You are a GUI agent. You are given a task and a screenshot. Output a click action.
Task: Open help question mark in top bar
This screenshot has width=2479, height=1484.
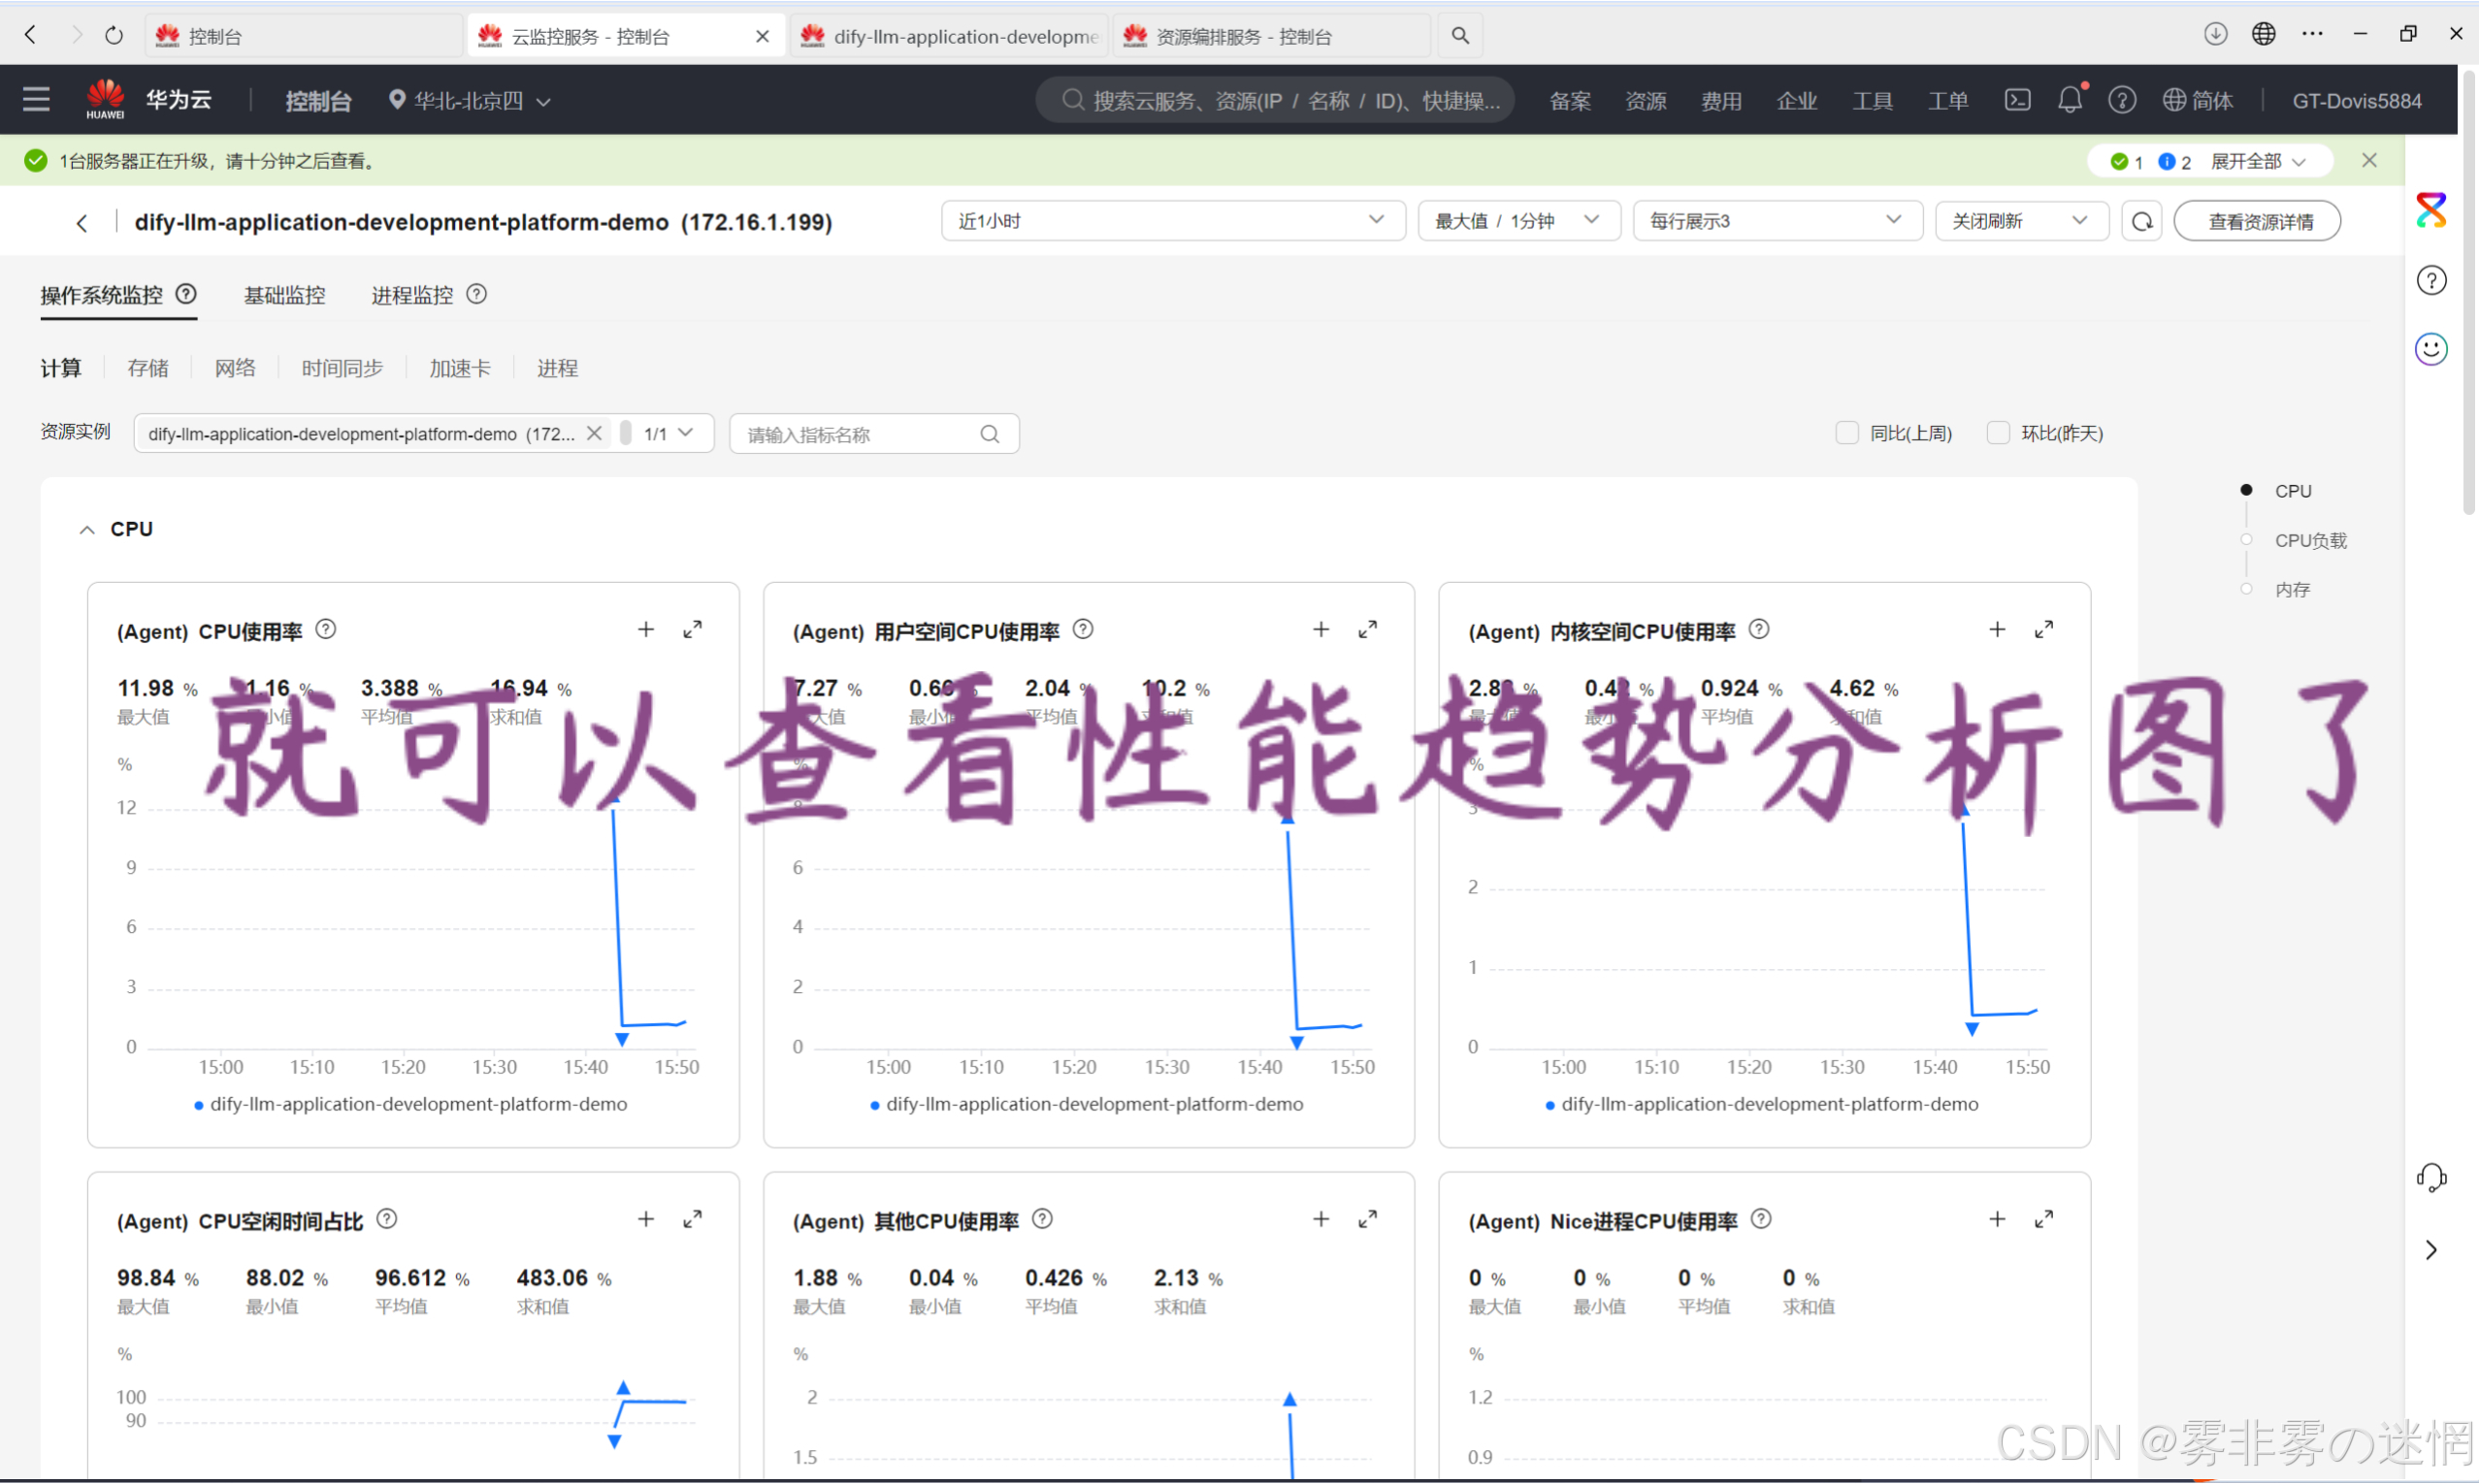click(x=2122, y=100)
